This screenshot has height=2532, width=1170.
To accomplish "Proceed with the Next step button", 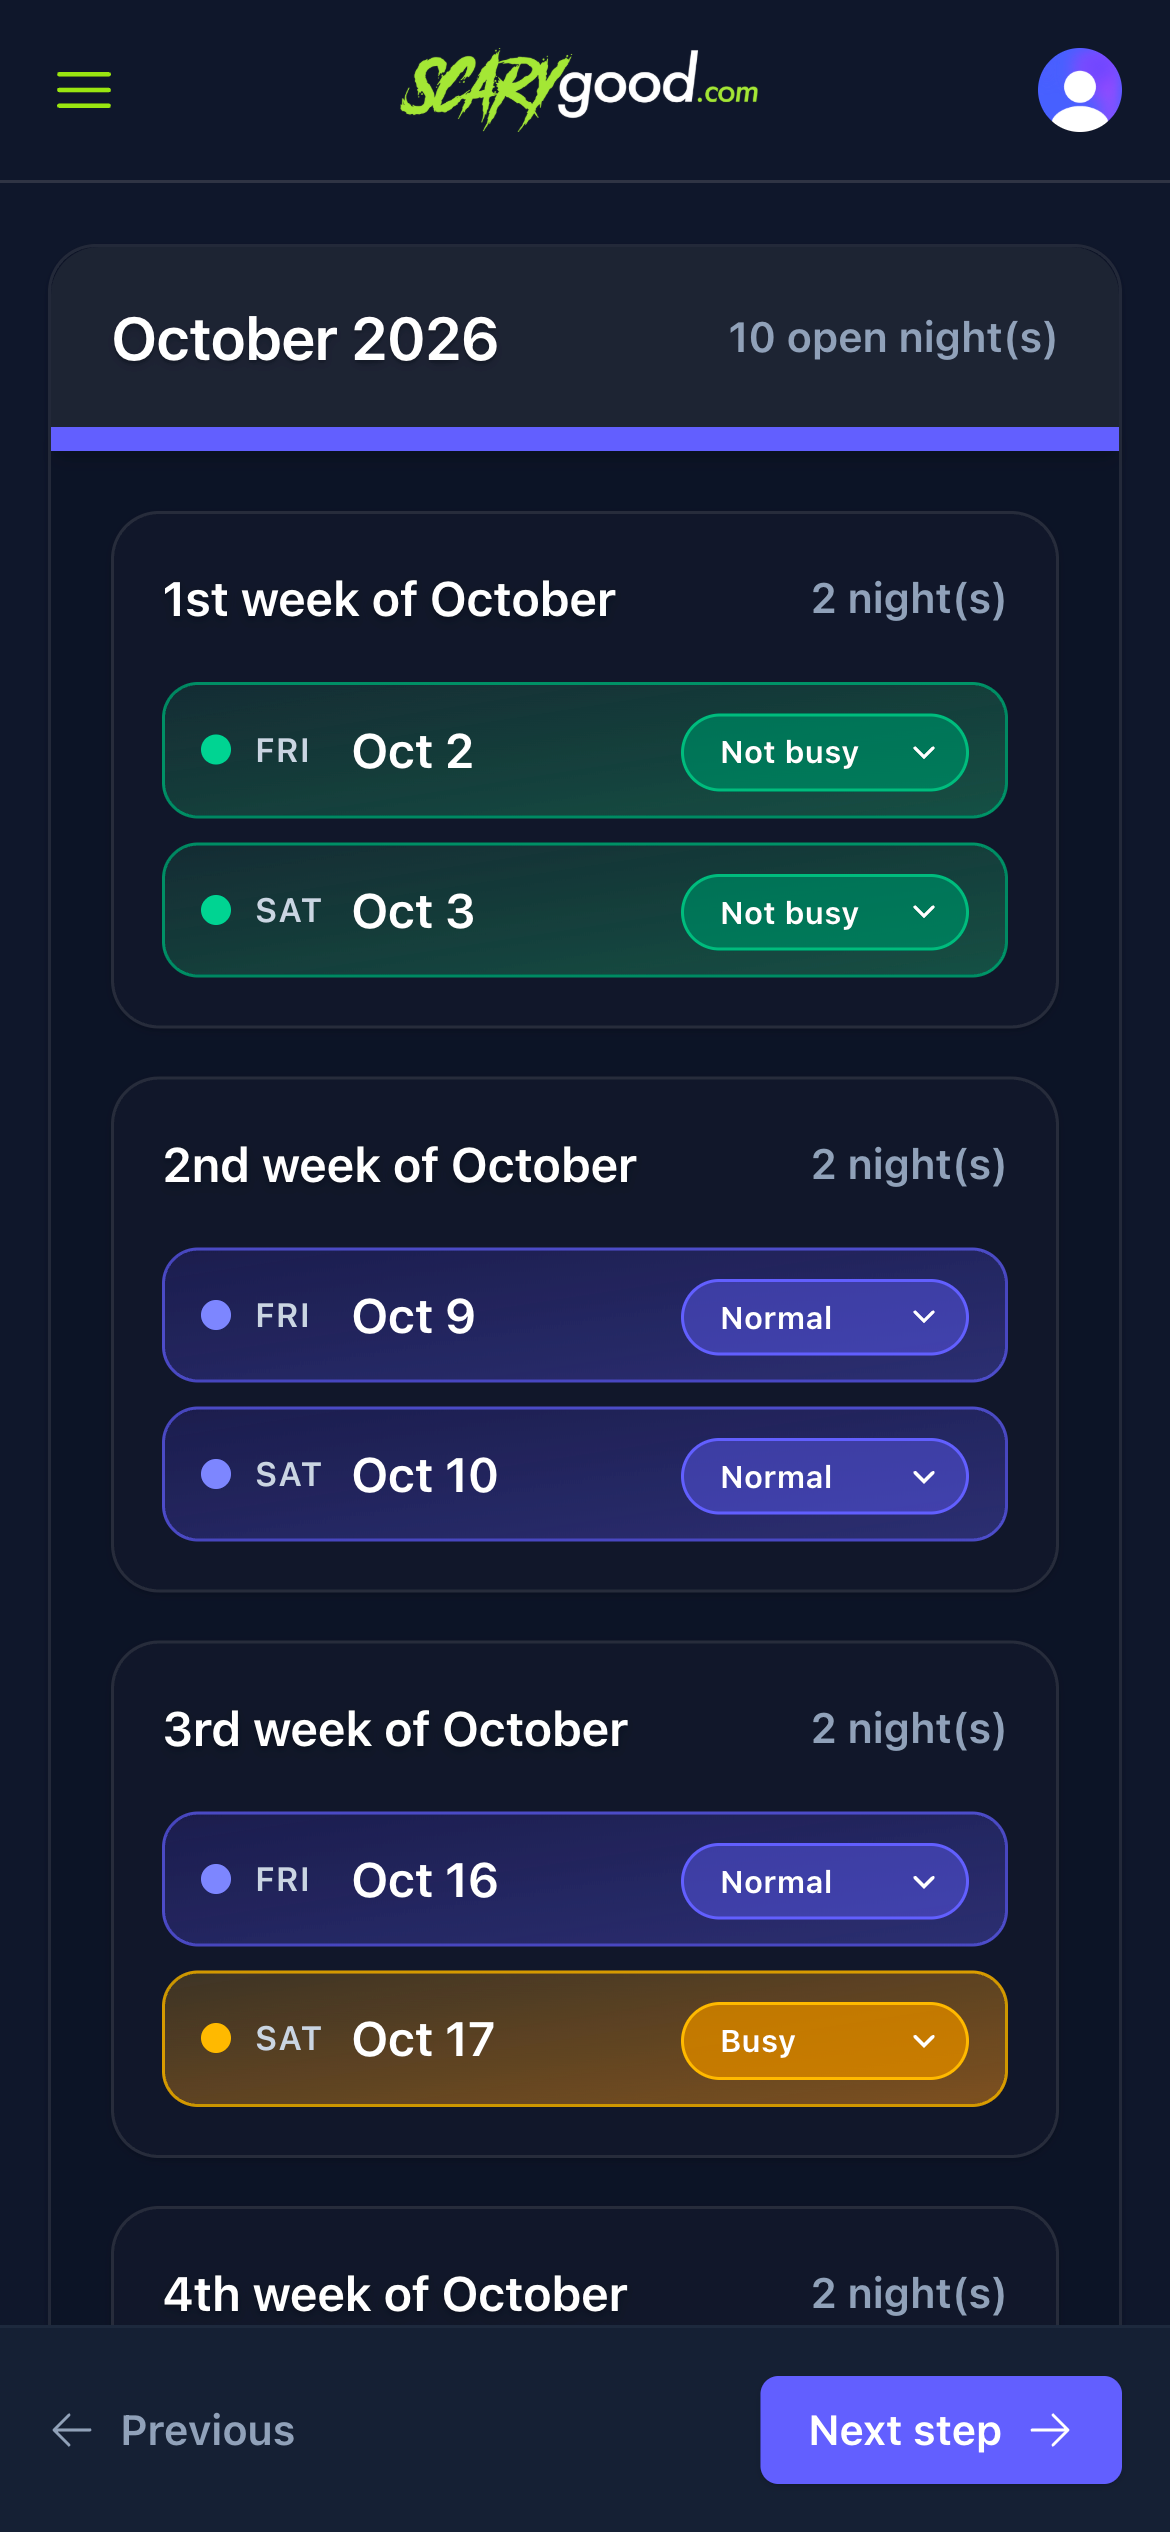I will [940, 2430].
